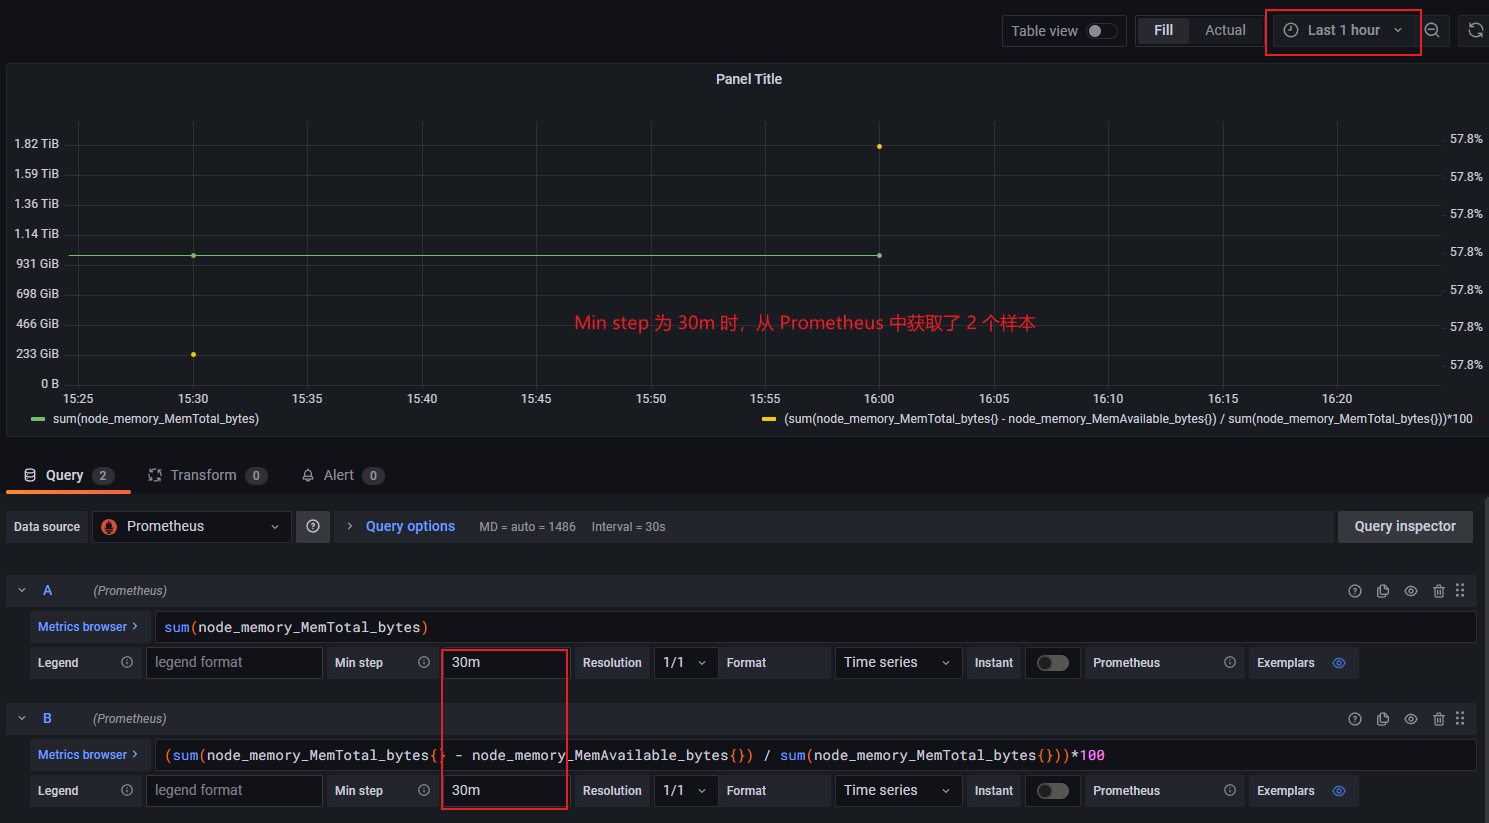Open the Prometheus data source dropdown
This screenshot has height=823, width=1489.
click(x=192, y=526)
